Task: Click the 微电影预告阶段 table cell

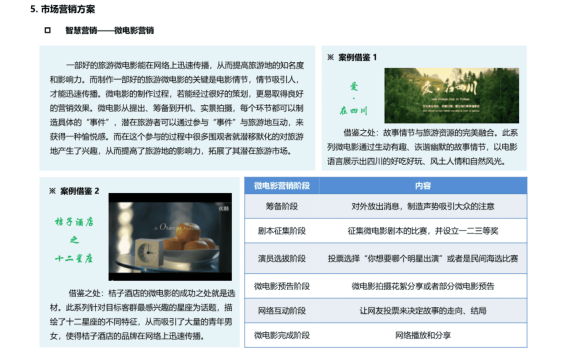Action: click(x=282, y=286)
